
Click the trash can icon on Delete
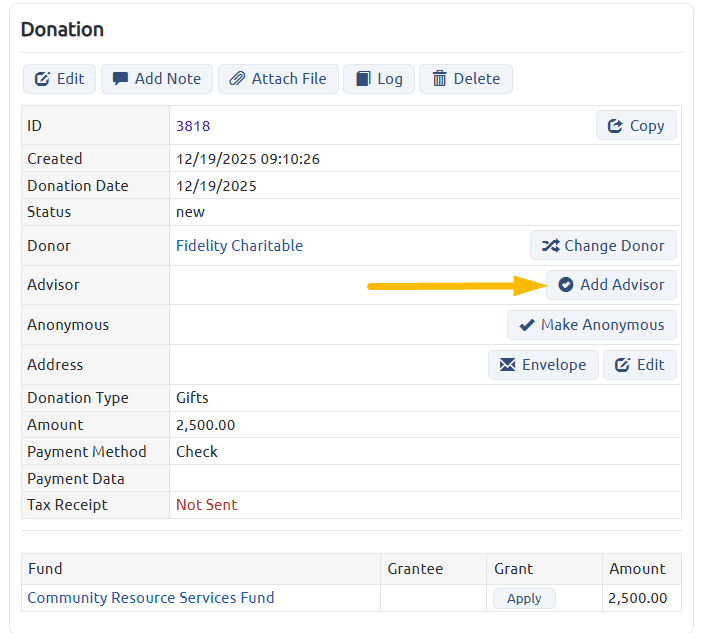click(x=440, y=79)
